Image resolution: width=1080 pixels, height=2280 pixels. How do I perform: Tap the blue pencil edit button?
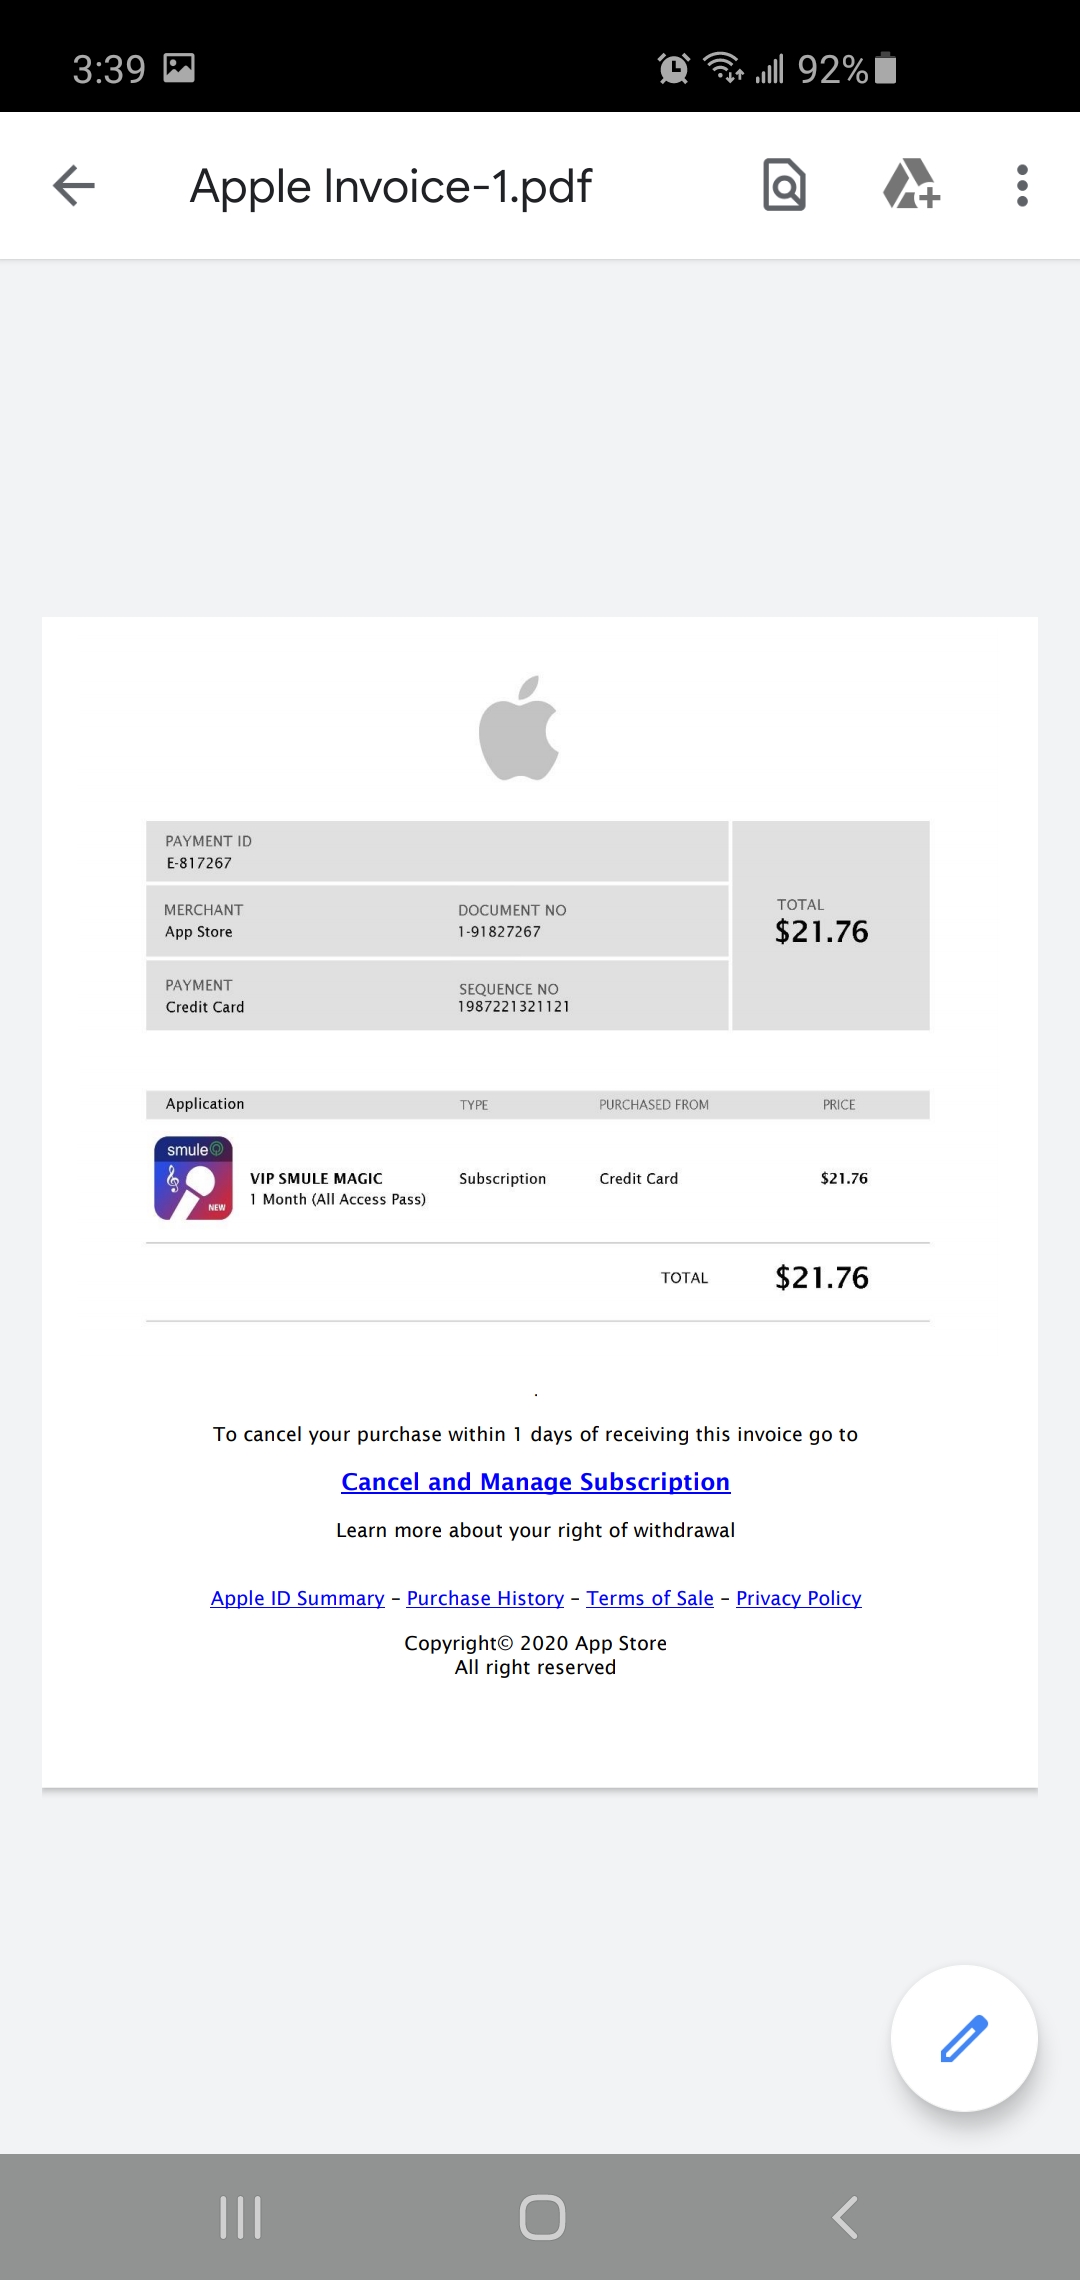coord(963,2038)
